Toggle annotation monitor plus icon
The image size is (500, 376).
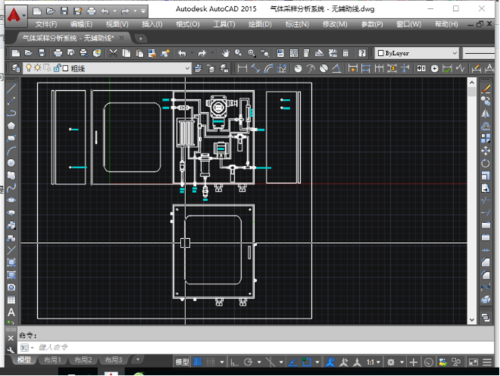[x=414, y=362]
